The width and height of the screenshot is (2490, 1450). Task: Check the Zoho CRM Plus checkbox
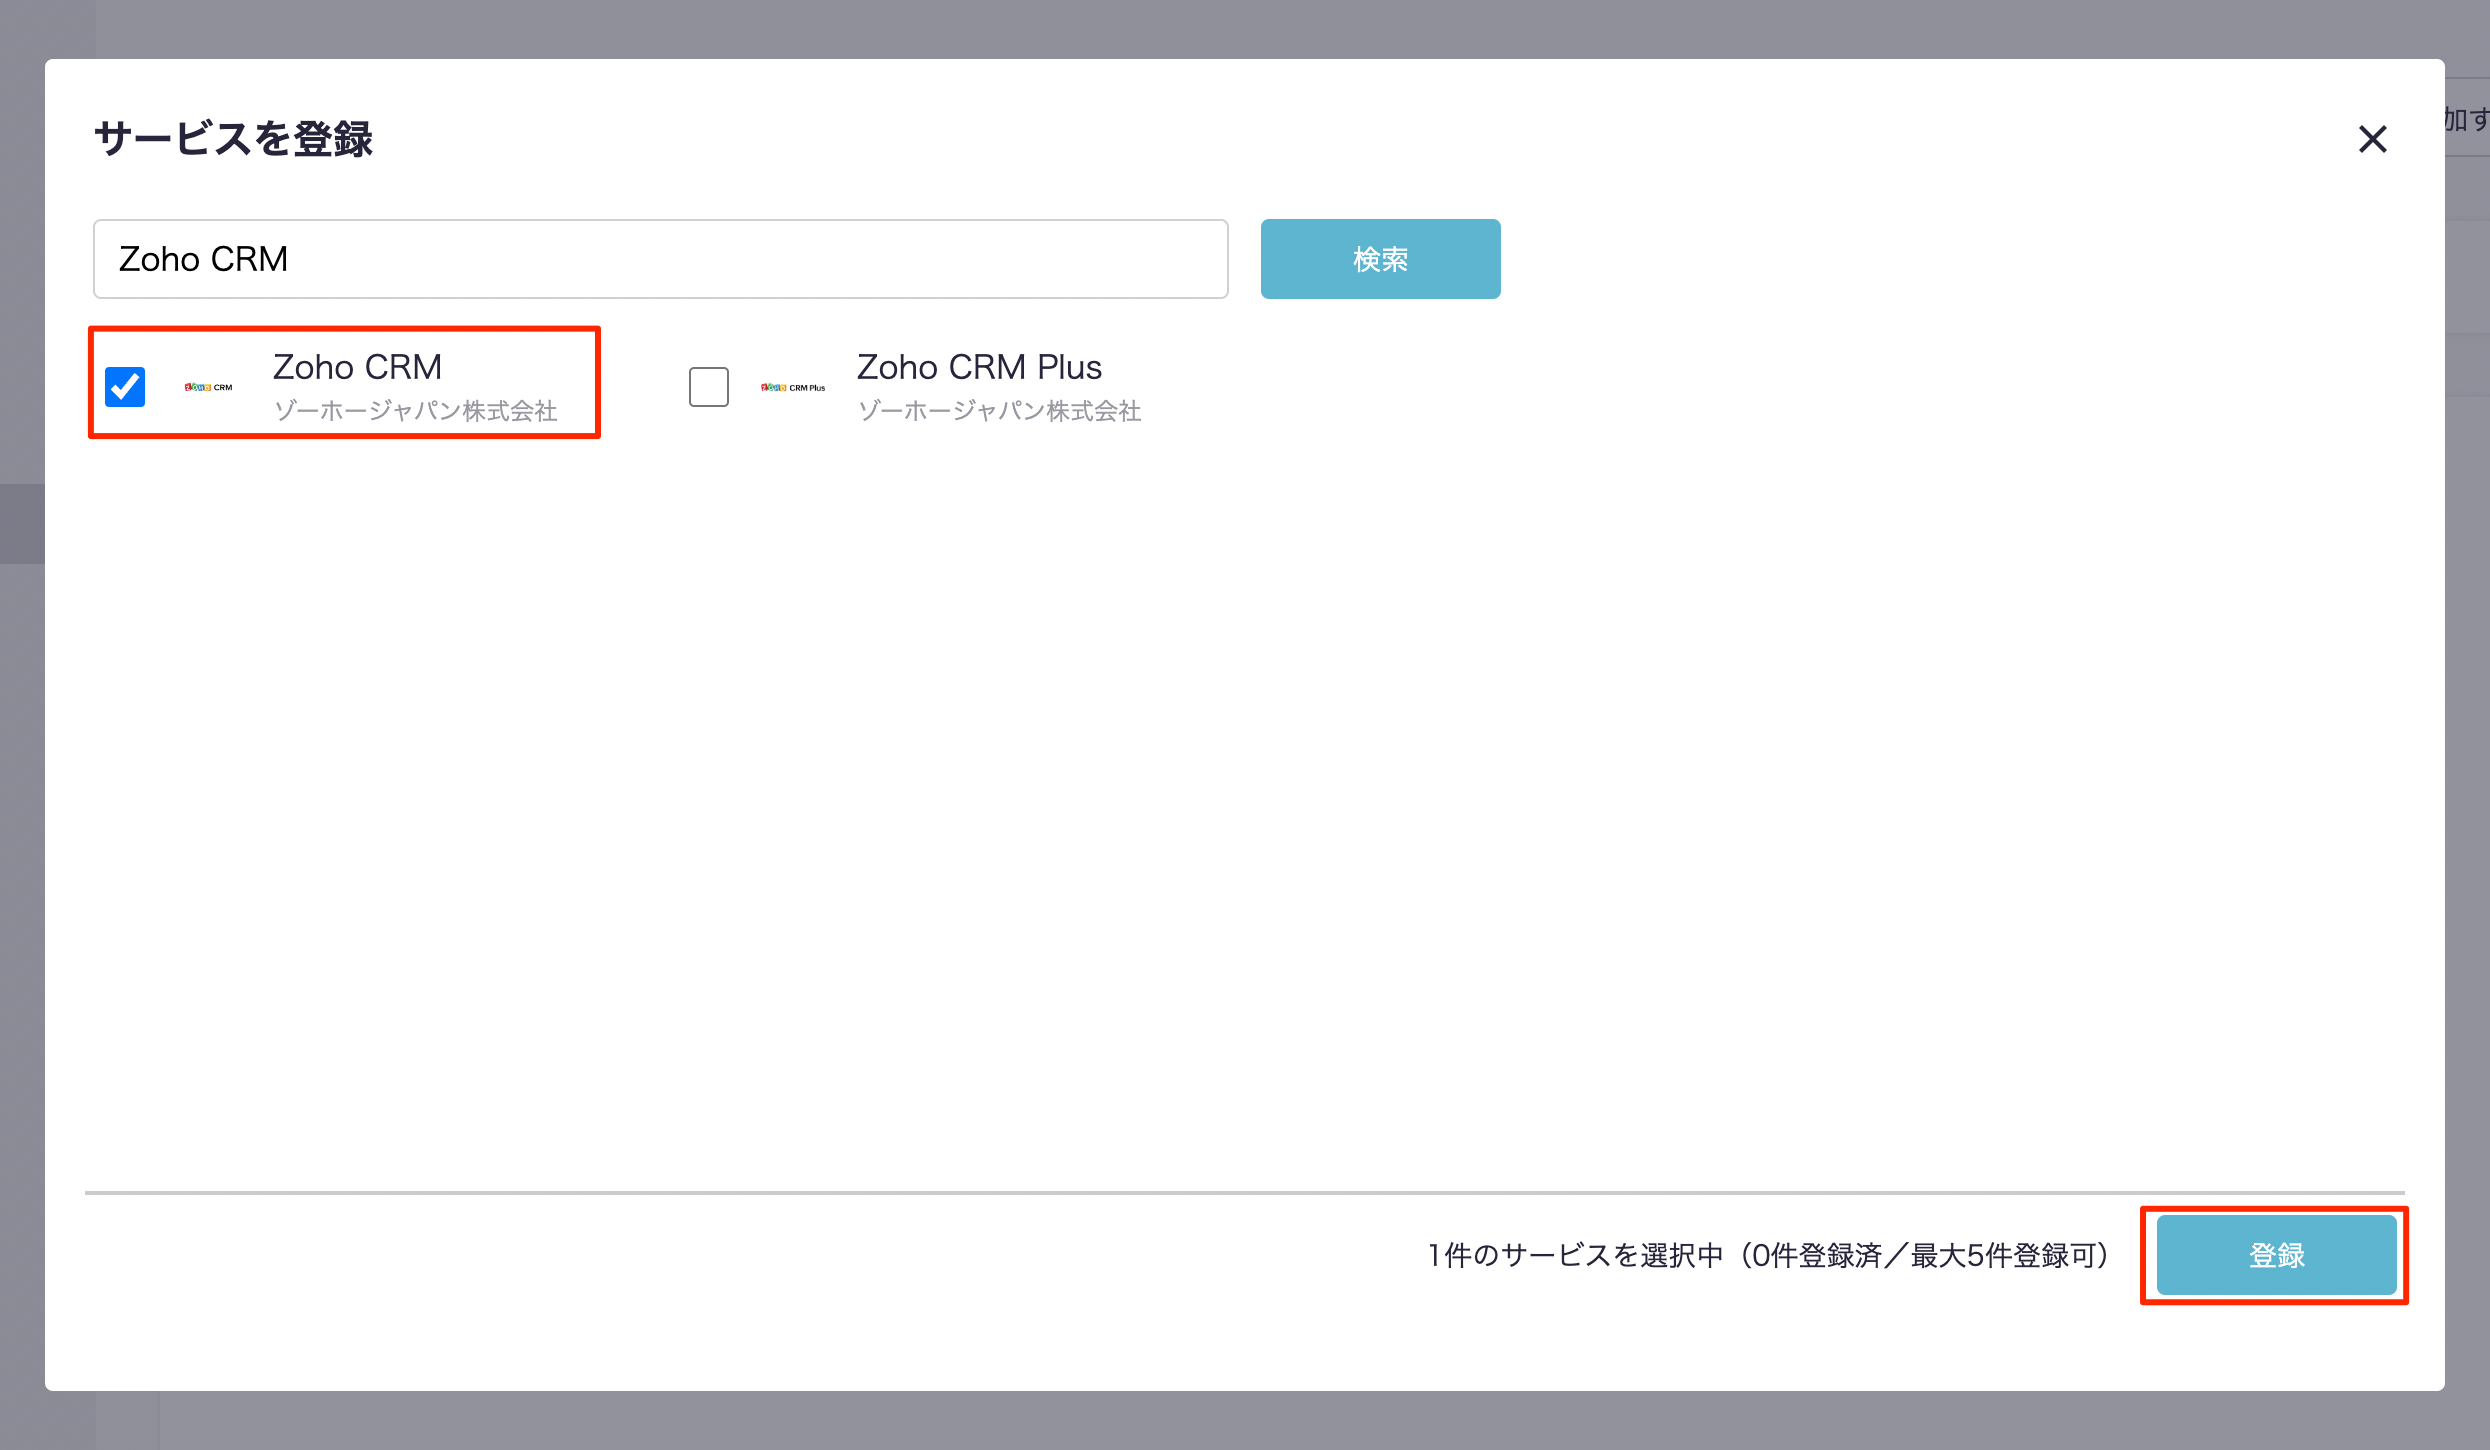click(x=708, y=387)
